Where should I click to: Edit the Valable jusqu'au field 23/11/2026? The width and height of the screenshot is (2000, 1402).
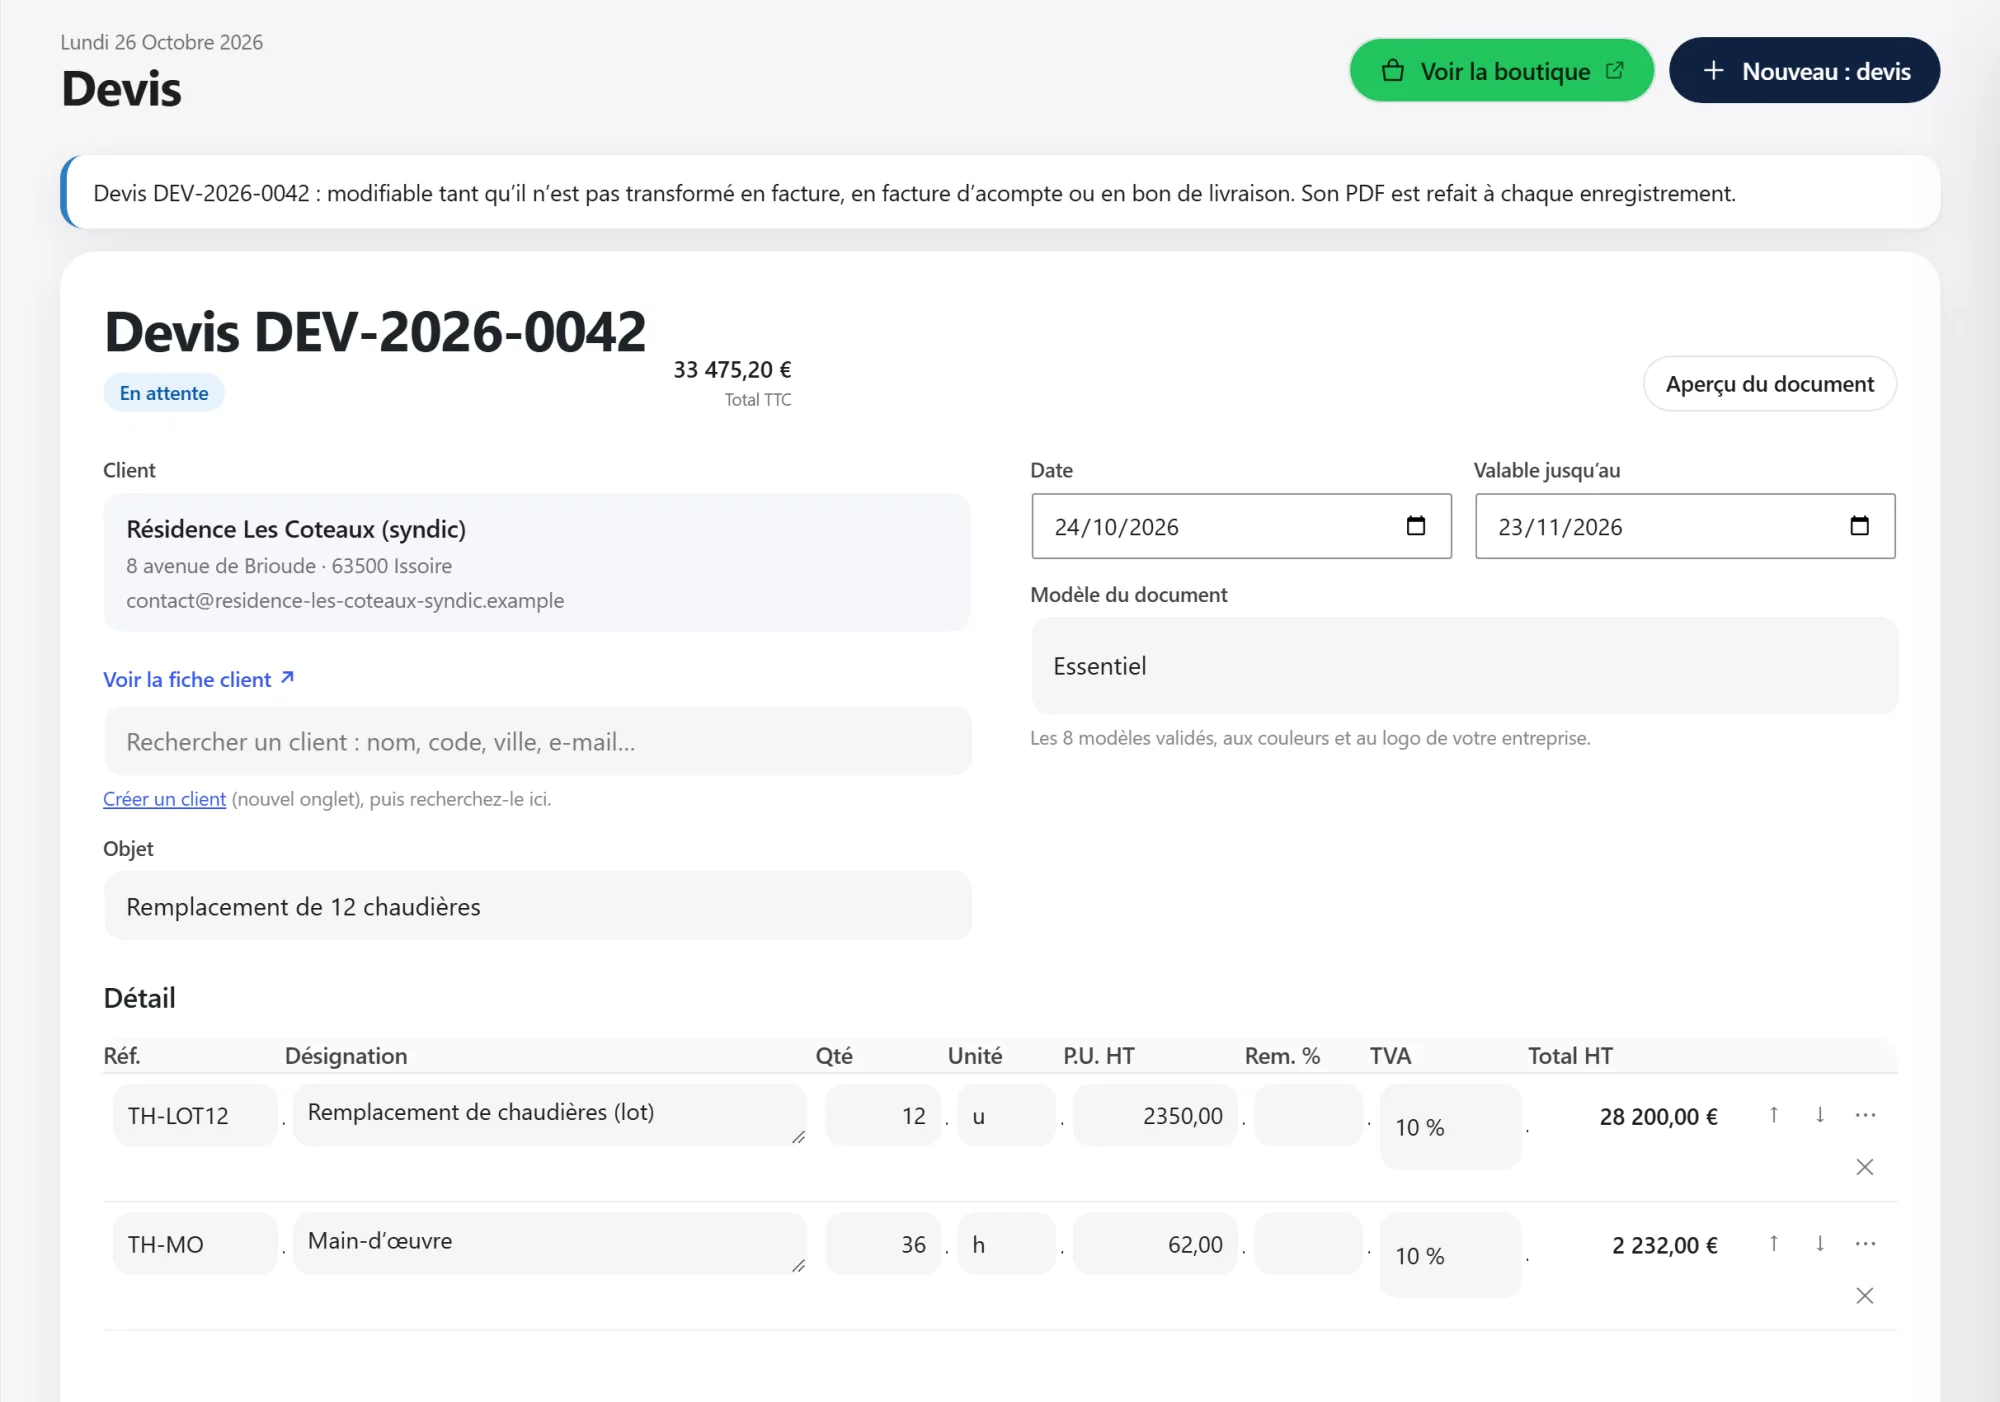click(1685, 526)
